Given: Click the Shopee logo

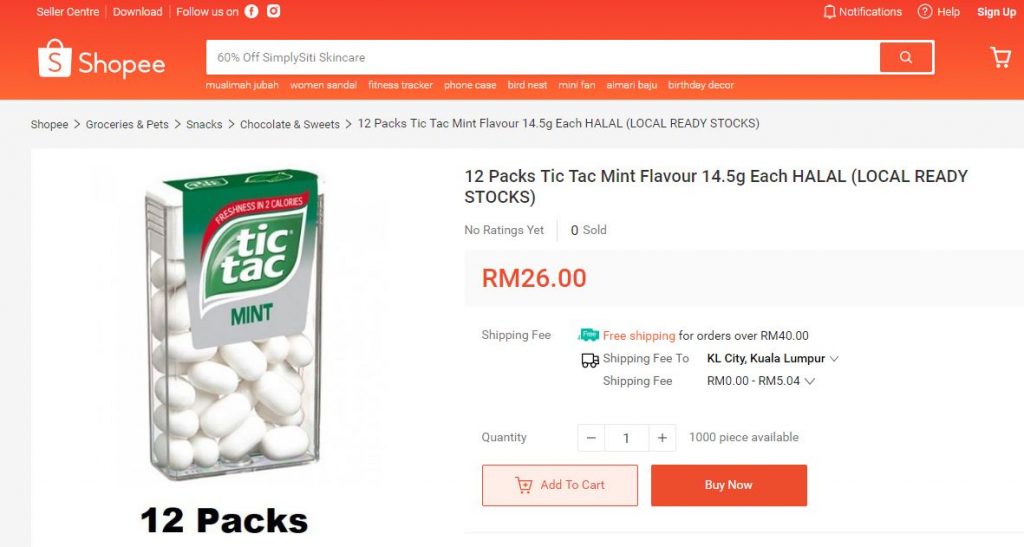Looking at the screenshot, I should [101, 61].
